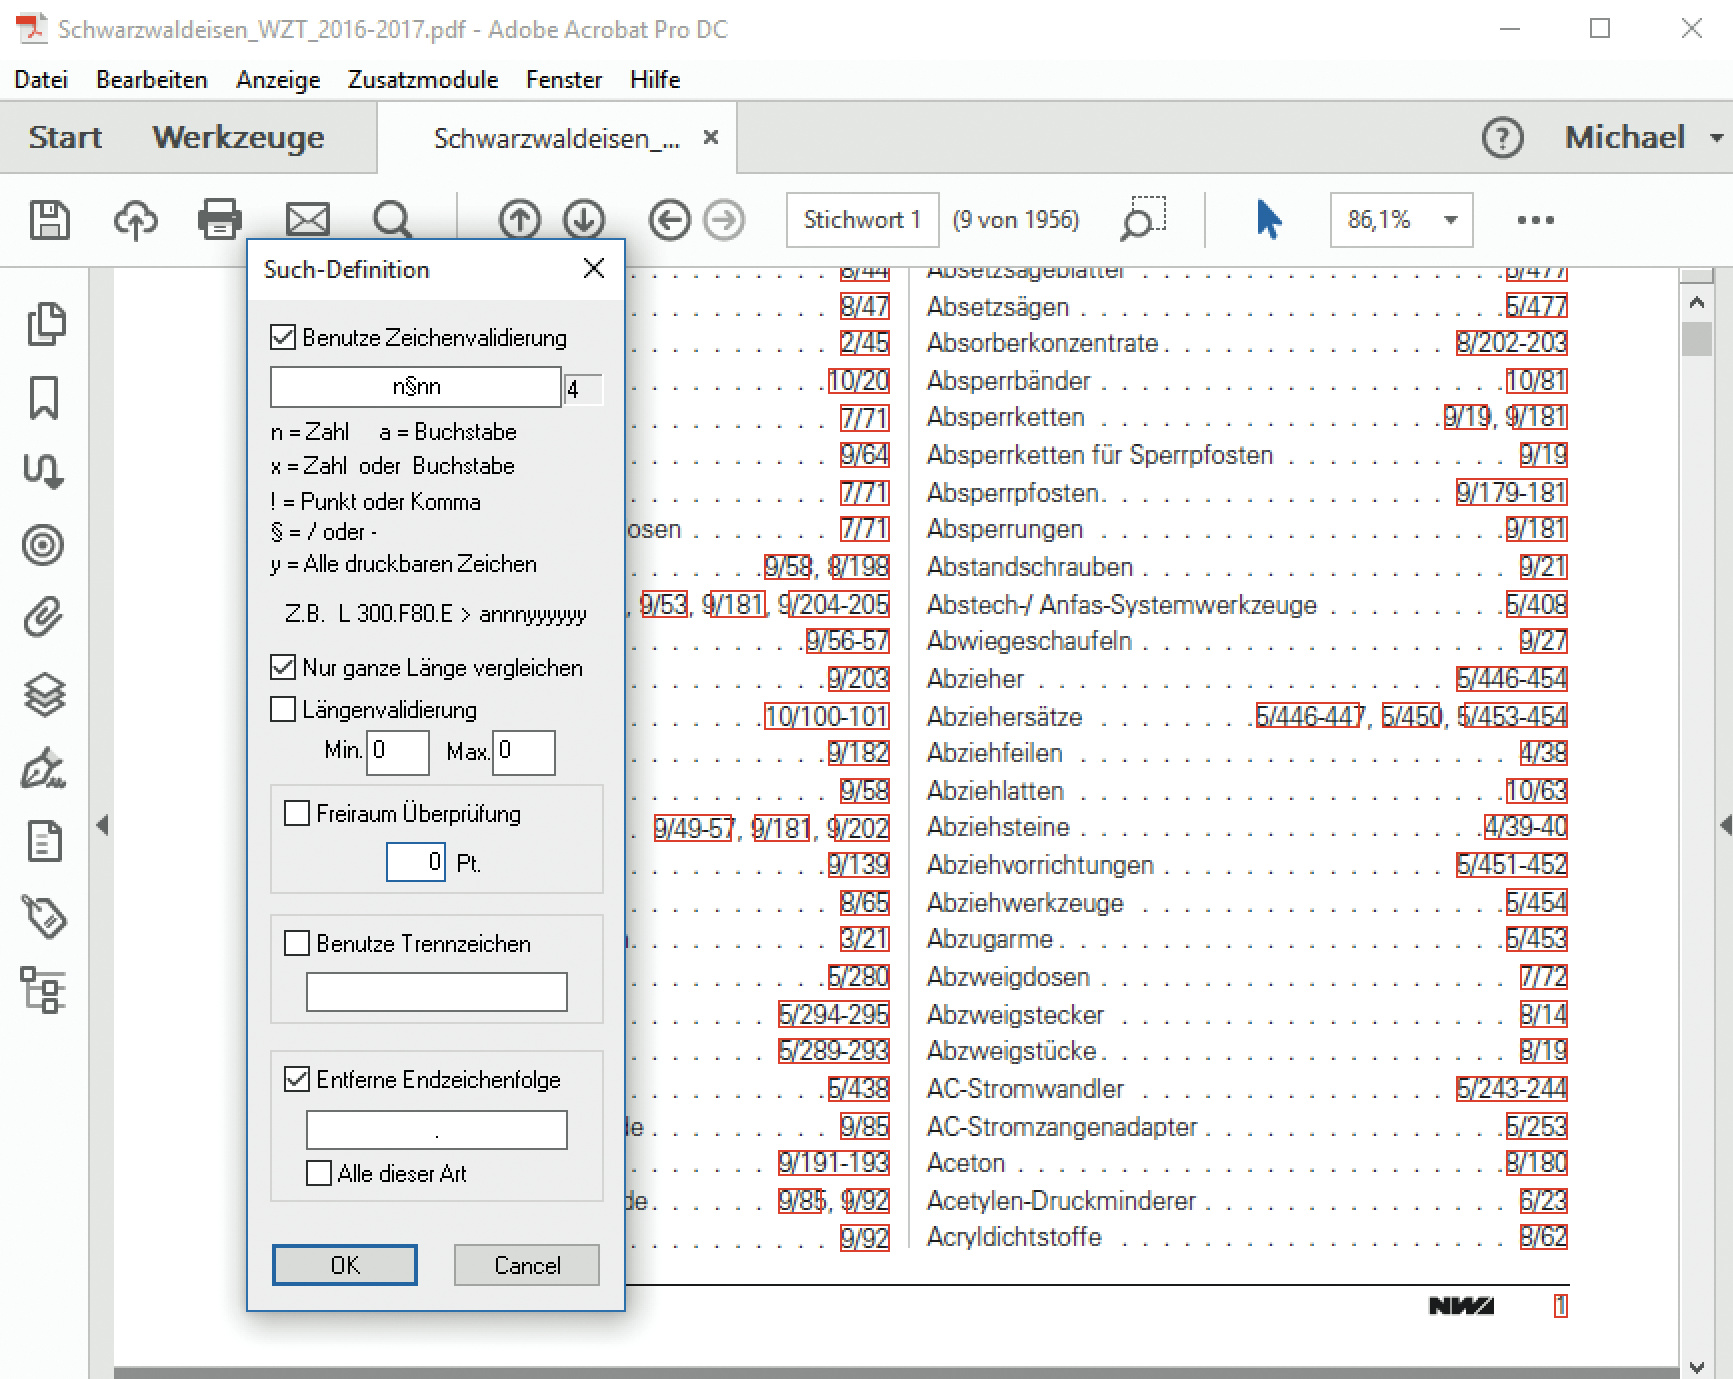Go to previous page arrow
This screenshot has width=1733, height=1379.
tap(519, 220)
